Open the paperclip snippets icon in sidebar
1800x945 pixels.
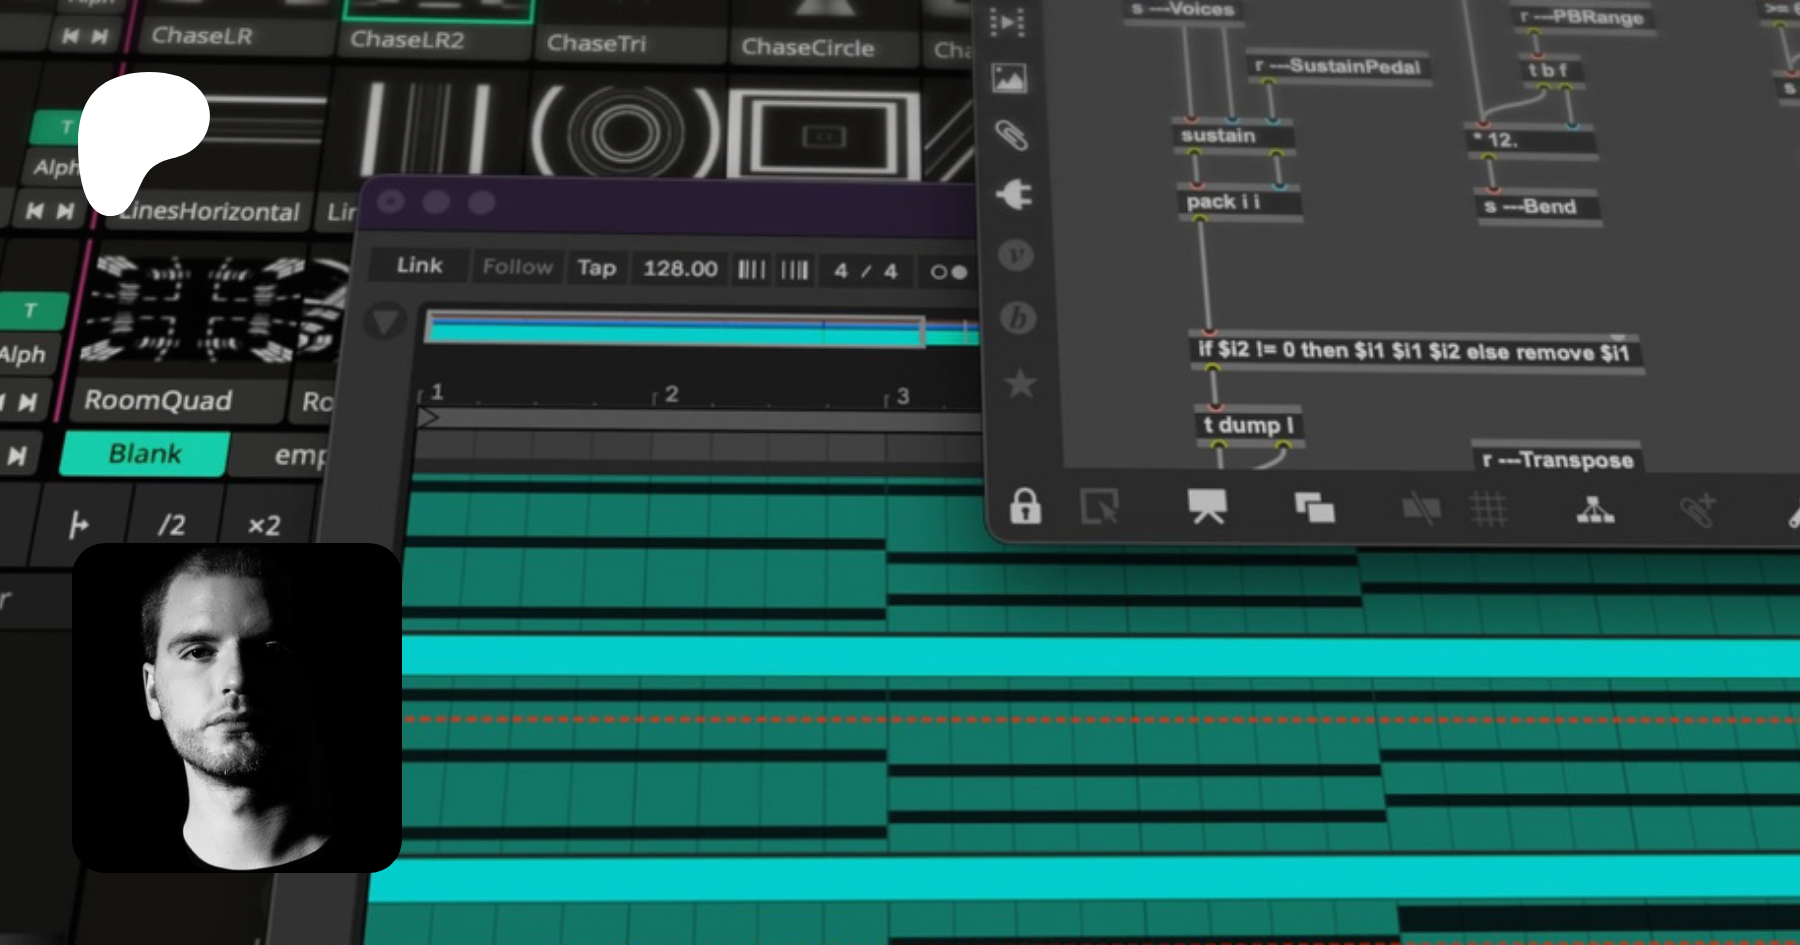1011,135
